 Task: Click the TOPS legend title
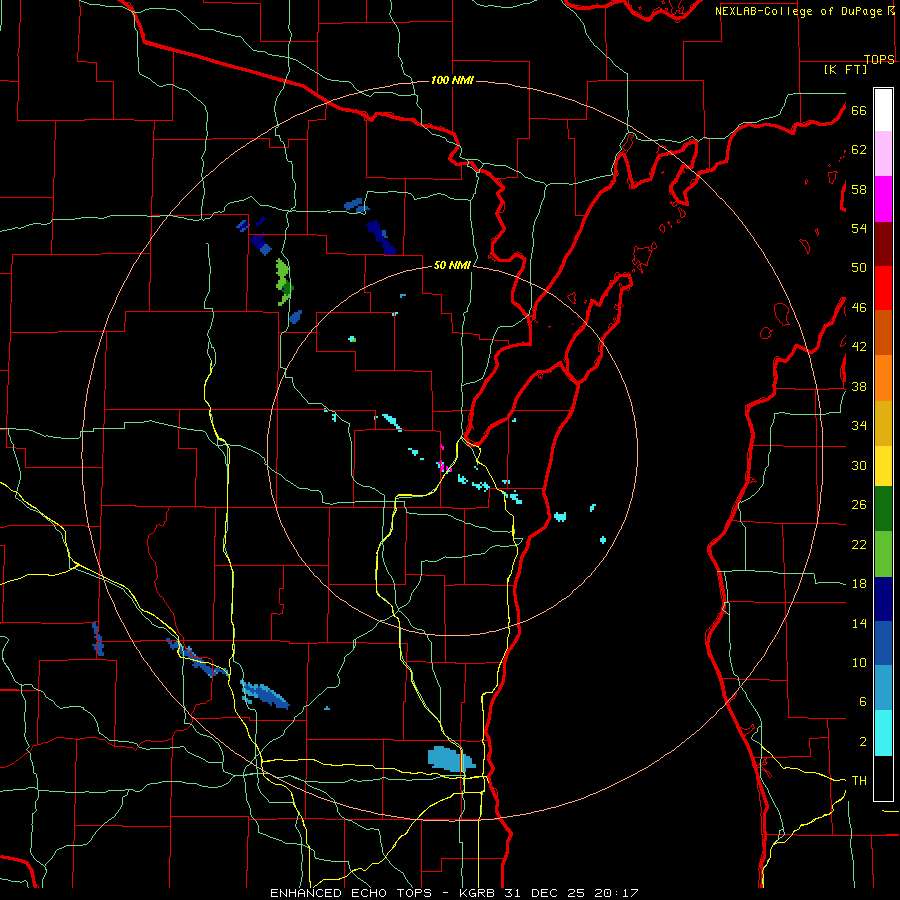[879, 59]
